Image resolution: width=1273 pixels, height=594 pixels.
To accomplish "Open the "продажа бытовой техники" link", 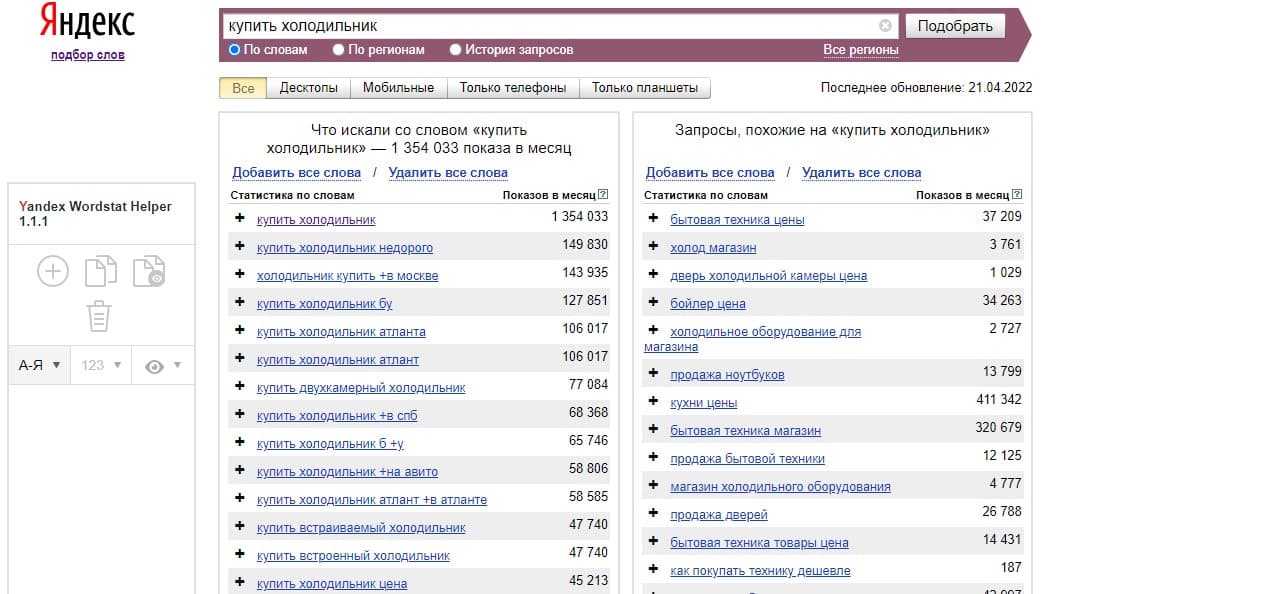I will 747,458.
